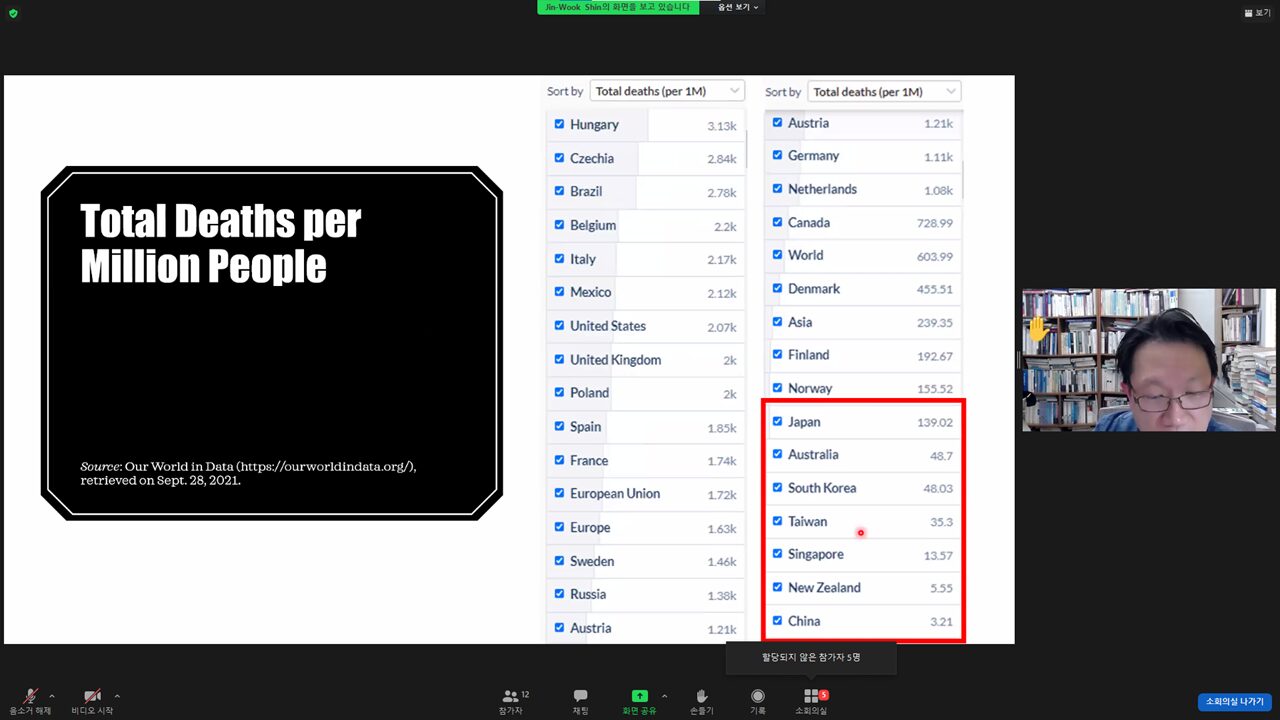Viewport: 1280px width, 720px height.
Task: Expand video options arrow beside camera
Action: 117,696
